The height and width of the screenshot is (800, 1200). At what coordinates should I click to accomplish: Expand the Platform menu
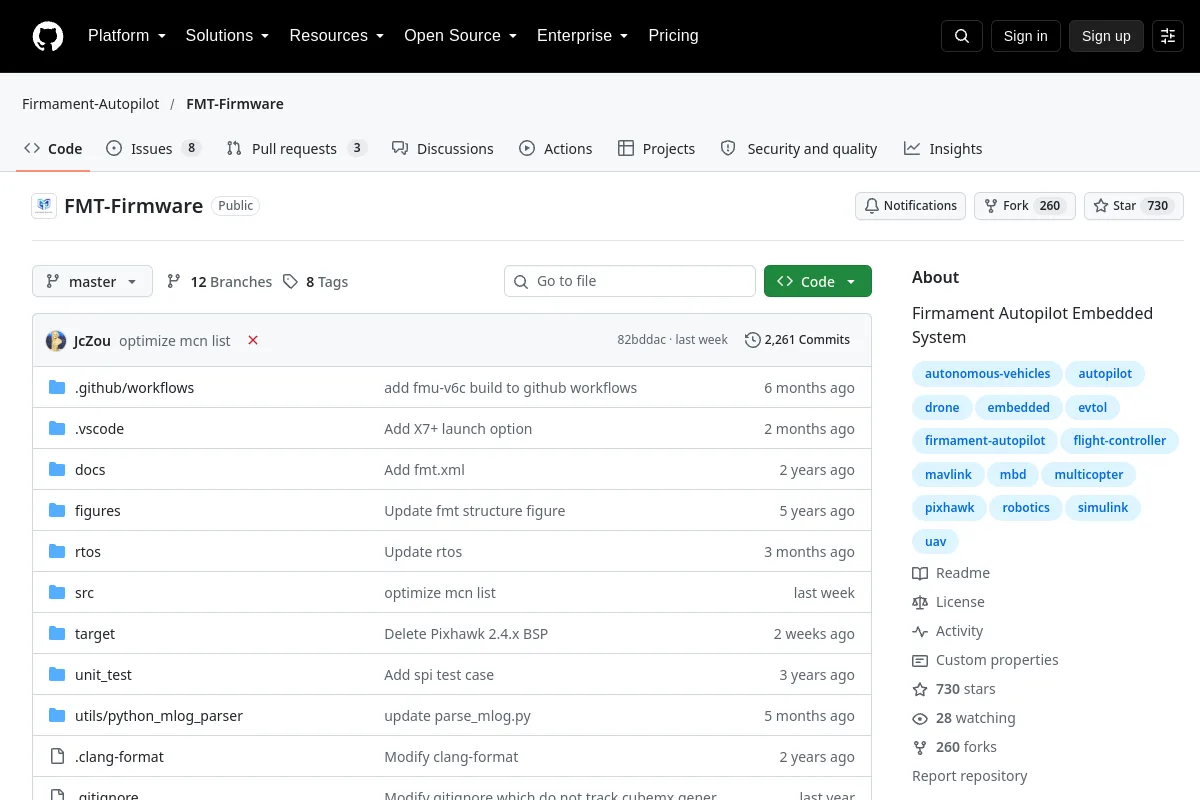point(127,36)
